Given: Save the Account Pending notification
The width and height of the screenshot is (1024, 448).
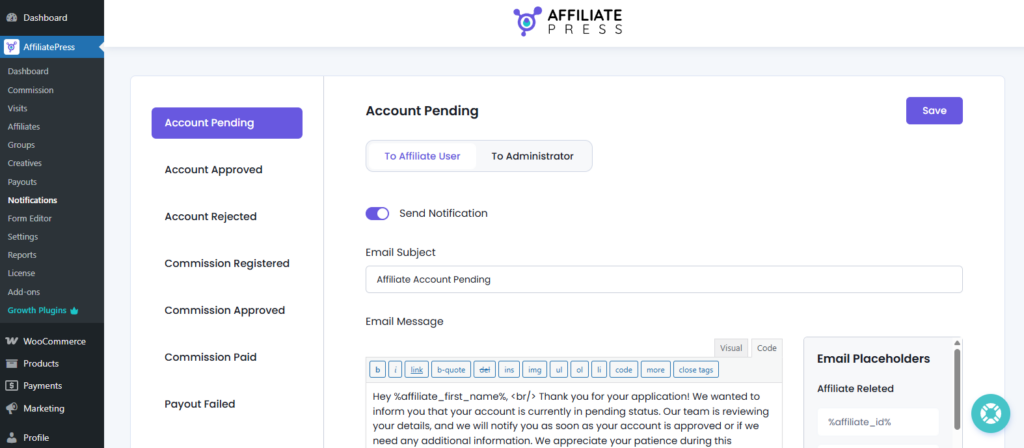Looking at the screenshot, I should tap(934, 110).
